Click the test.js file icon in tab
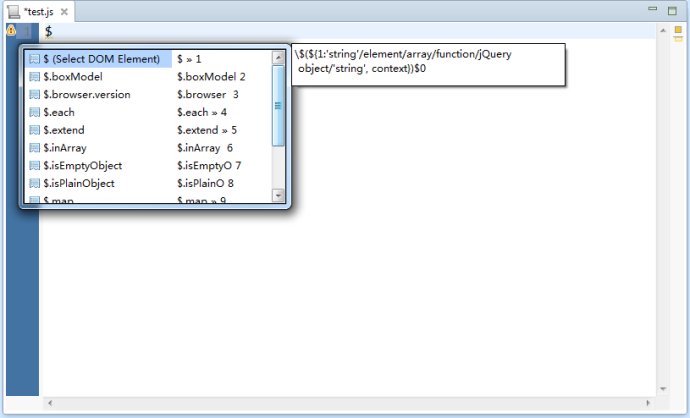Viewport: 690px width, 418px height. coord(14,12)
